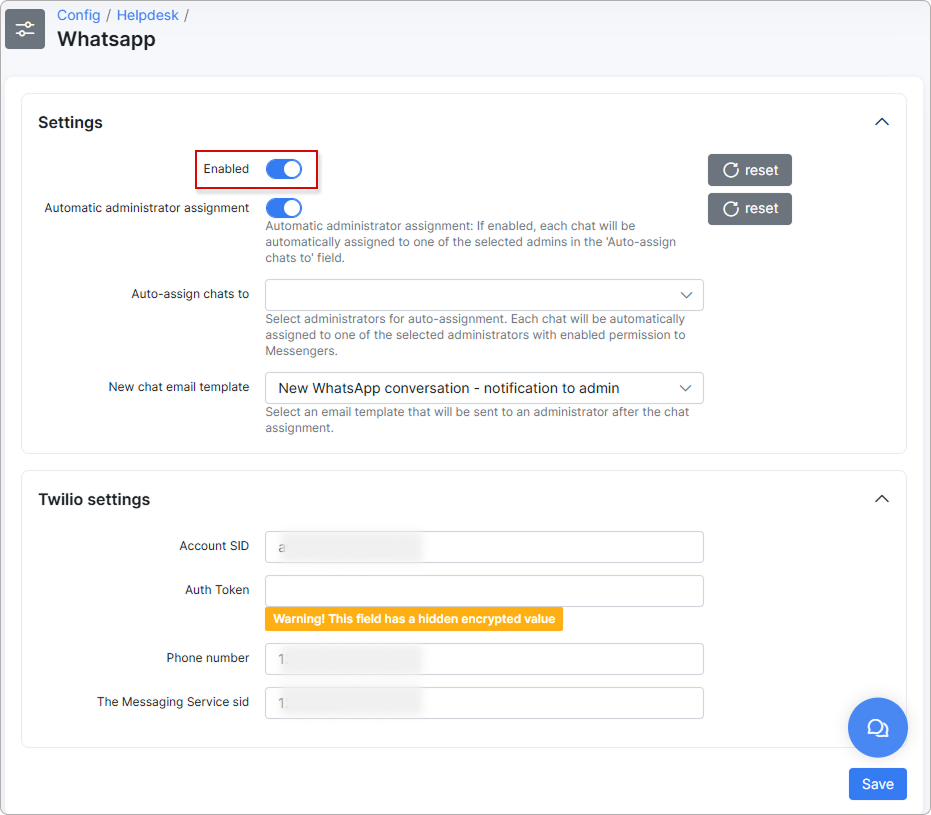Open New chat email template dropdown

click(484, 388)
